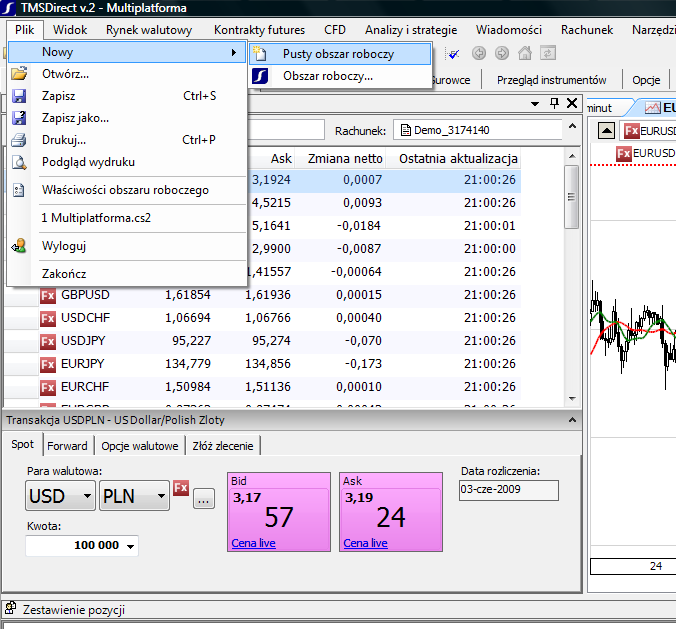Click the refresh toolbar icon next to home
Image resolution: width=676 pixels, height=629 pixels.
[x=548, y=53]
